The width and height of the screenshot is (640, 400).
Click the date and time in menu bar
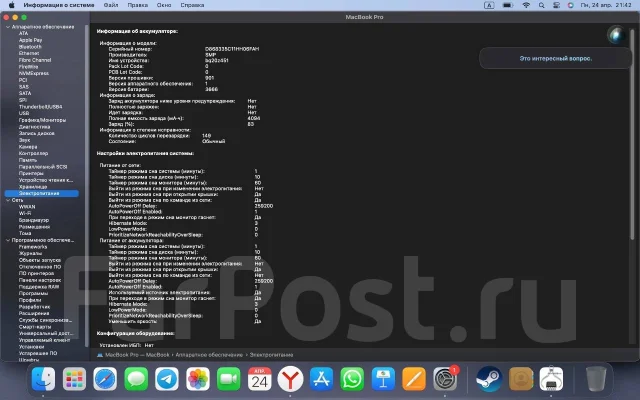tap(606, 5)
